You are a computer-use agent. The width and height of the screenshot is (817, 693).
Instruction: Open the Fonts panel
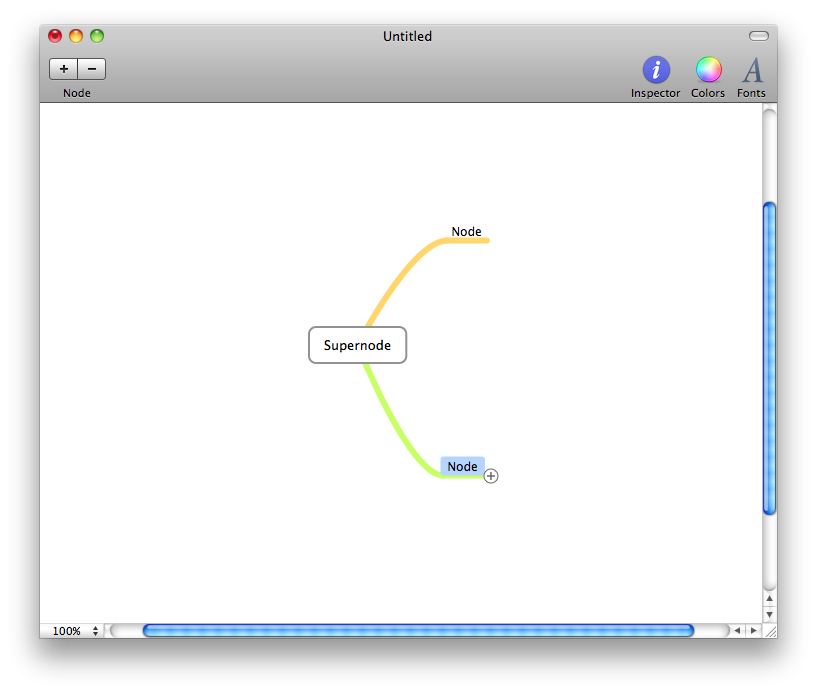(x=751, y=77)
